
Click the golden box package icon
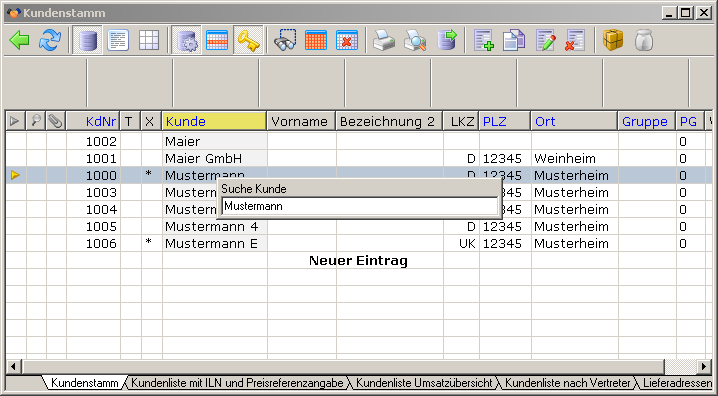pos(613,40)
